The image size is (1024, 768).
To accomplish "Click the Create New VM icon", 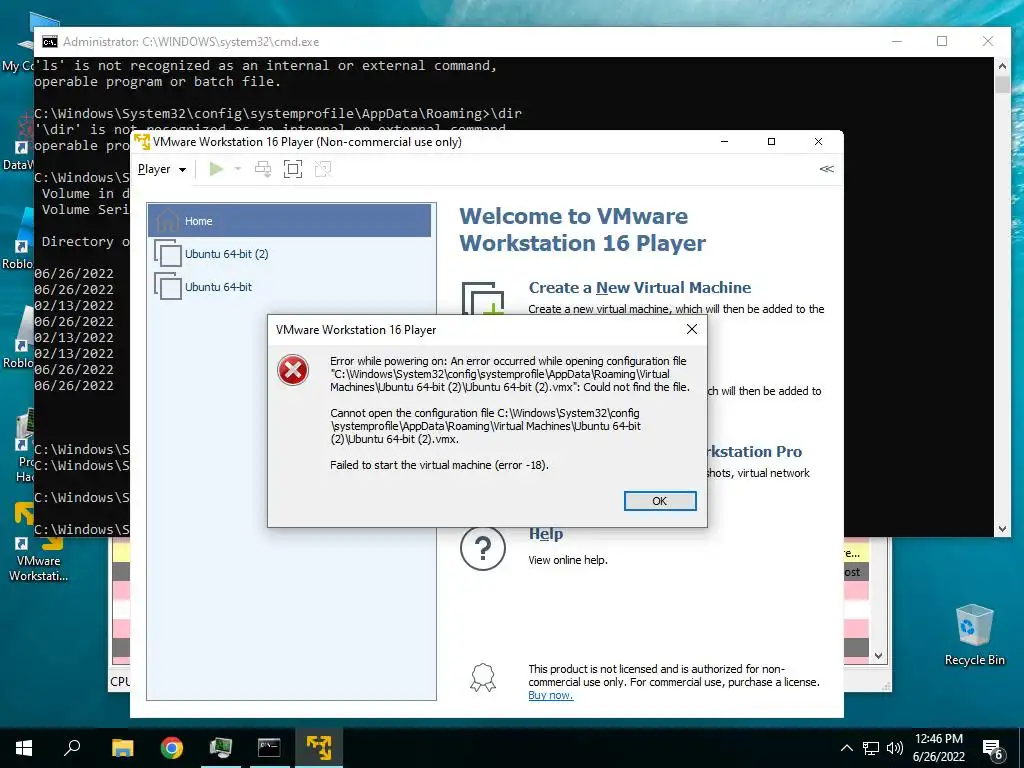I will [483, 298].
